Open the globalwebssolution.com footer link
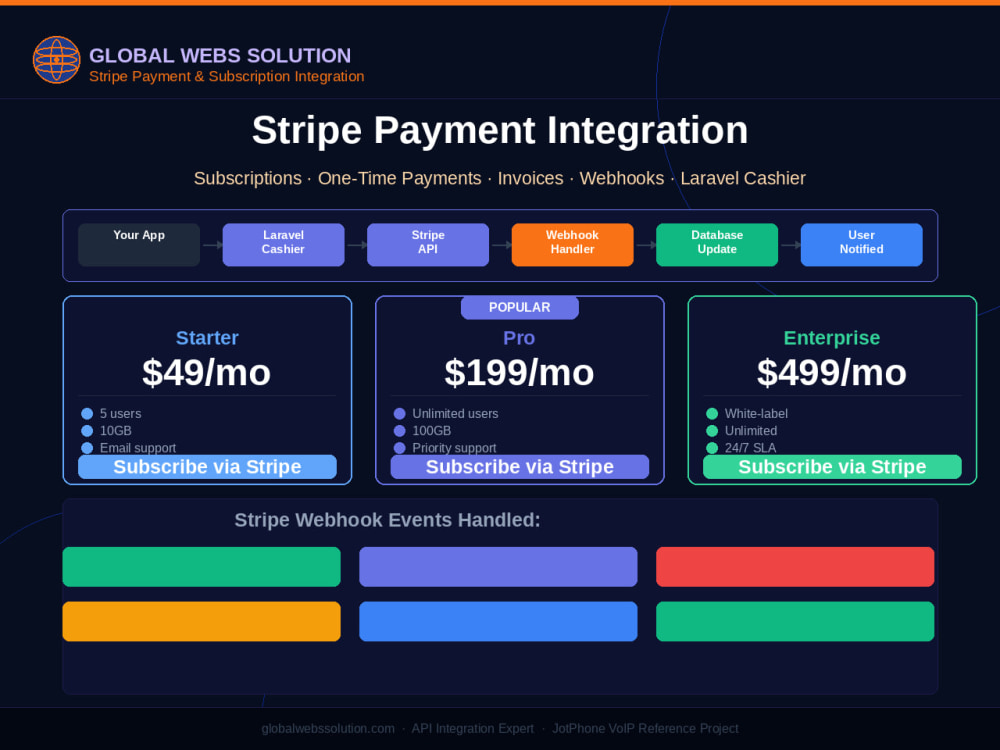This screenshot has width=1000, height=750. pos(328,728)
